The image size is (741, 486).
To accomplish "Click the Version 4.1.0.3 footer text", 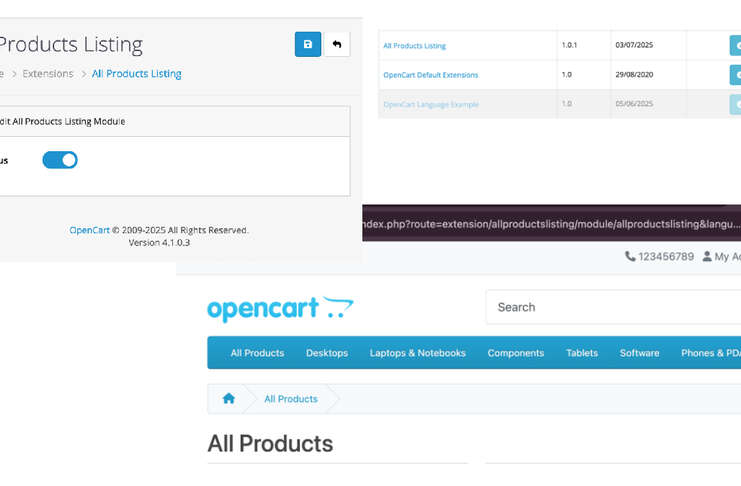I will coord(159,243).
